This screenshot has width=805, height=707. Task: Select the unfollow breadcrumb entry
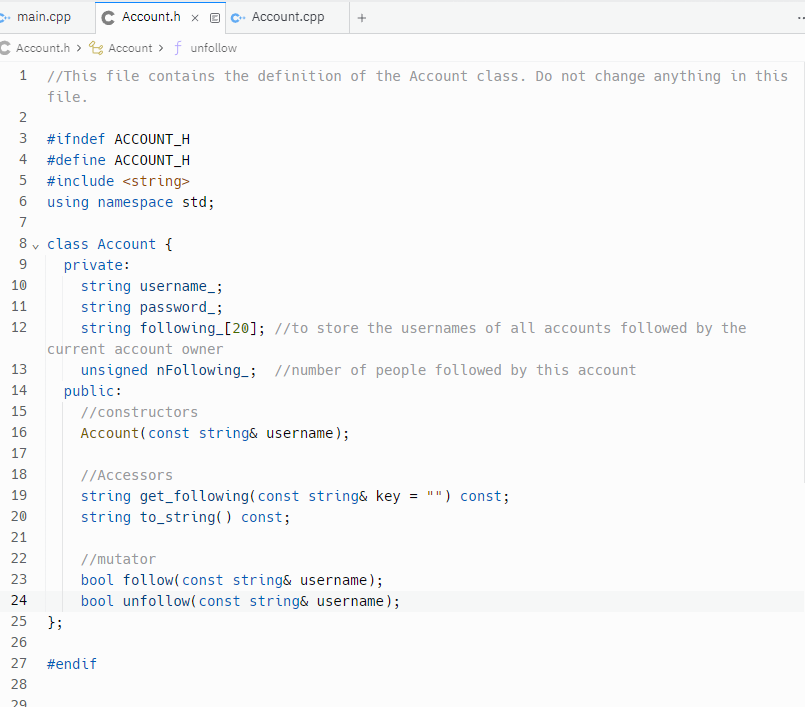pyautogui.click(x=215, y=47)
